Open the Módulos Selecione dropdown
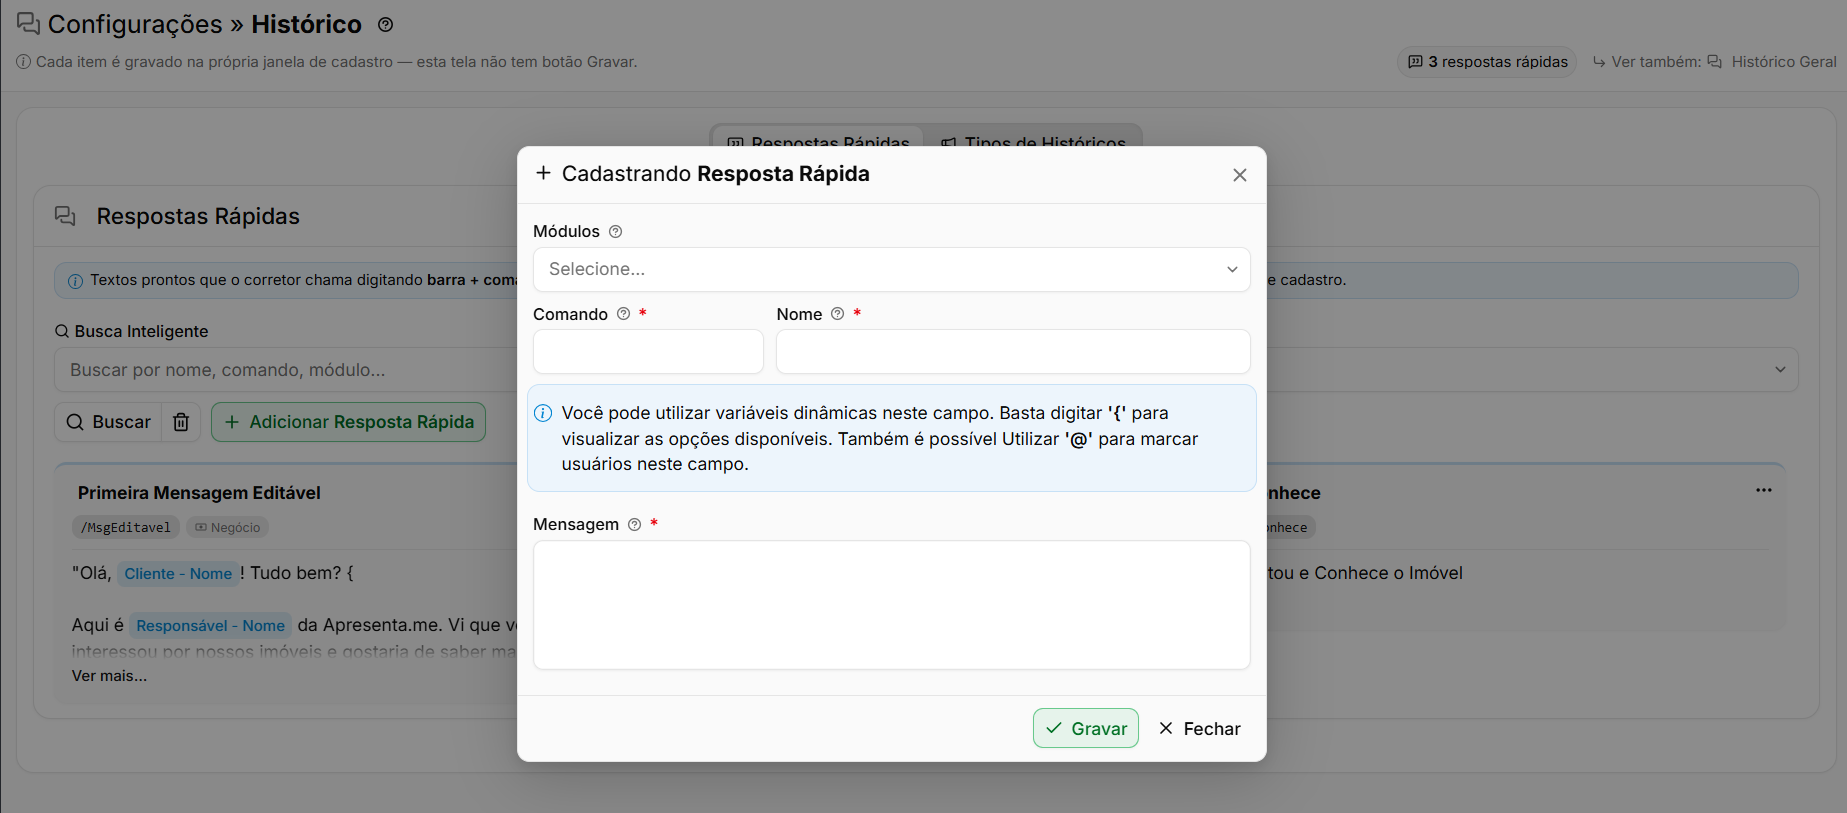This screenshot has height=813, width=1847. coord(892,270)
